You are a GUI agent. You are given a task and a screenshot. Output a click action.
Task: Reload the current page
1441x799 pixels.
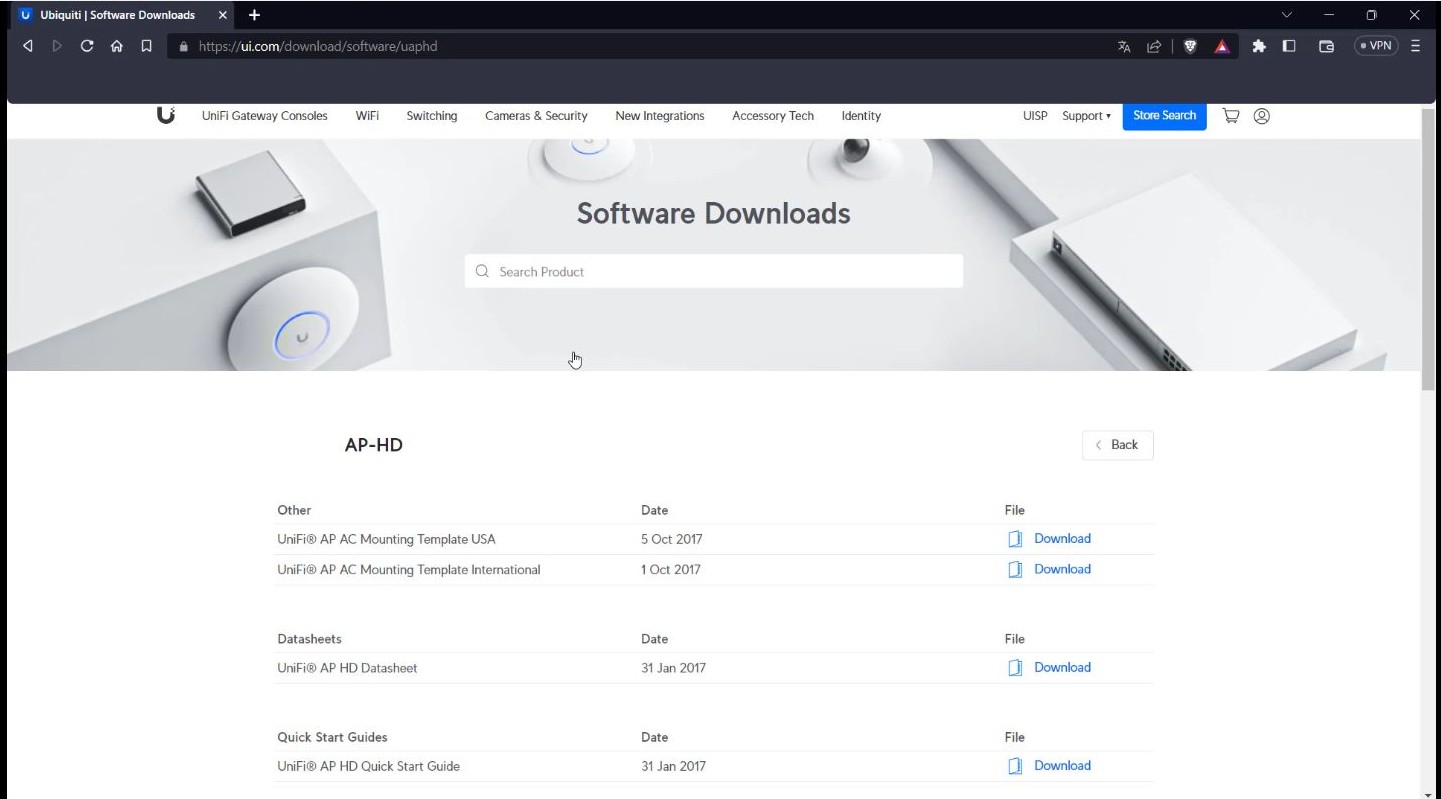[87, 46]
